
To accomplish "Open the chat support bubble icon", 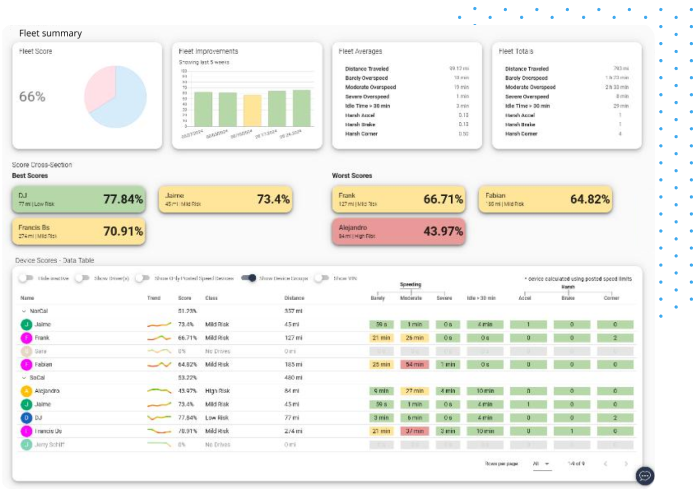I will tap(645, 475).
